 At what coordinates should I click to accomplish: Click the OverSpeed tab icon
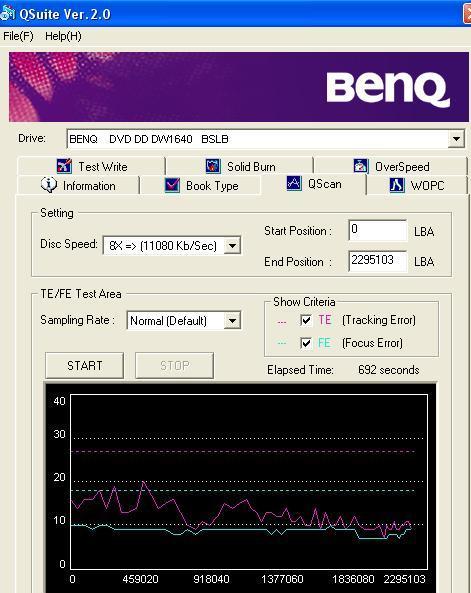361,166
